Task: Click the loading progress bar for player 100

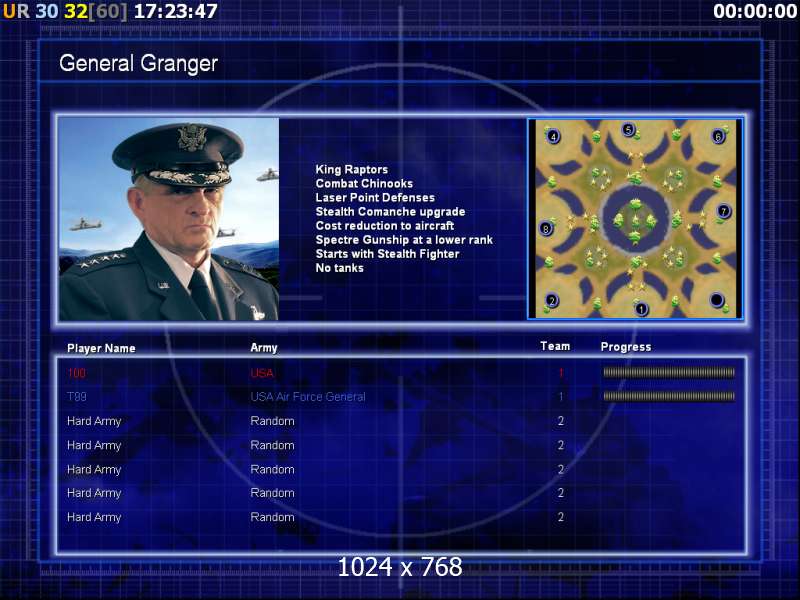Action: (669, 372)
